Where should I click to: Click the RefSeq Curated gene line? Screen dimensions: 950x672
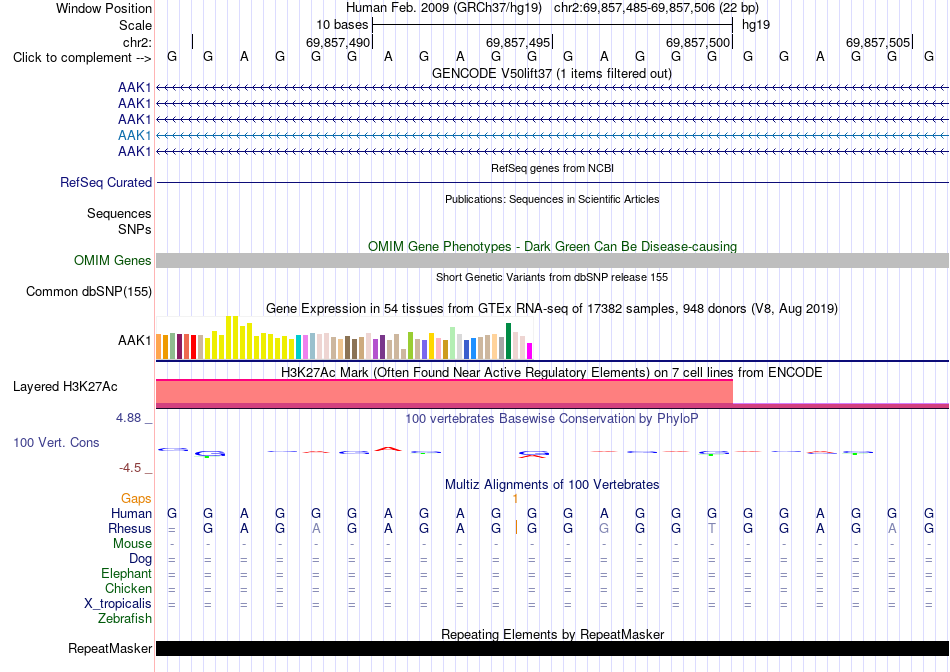(552, 182)
